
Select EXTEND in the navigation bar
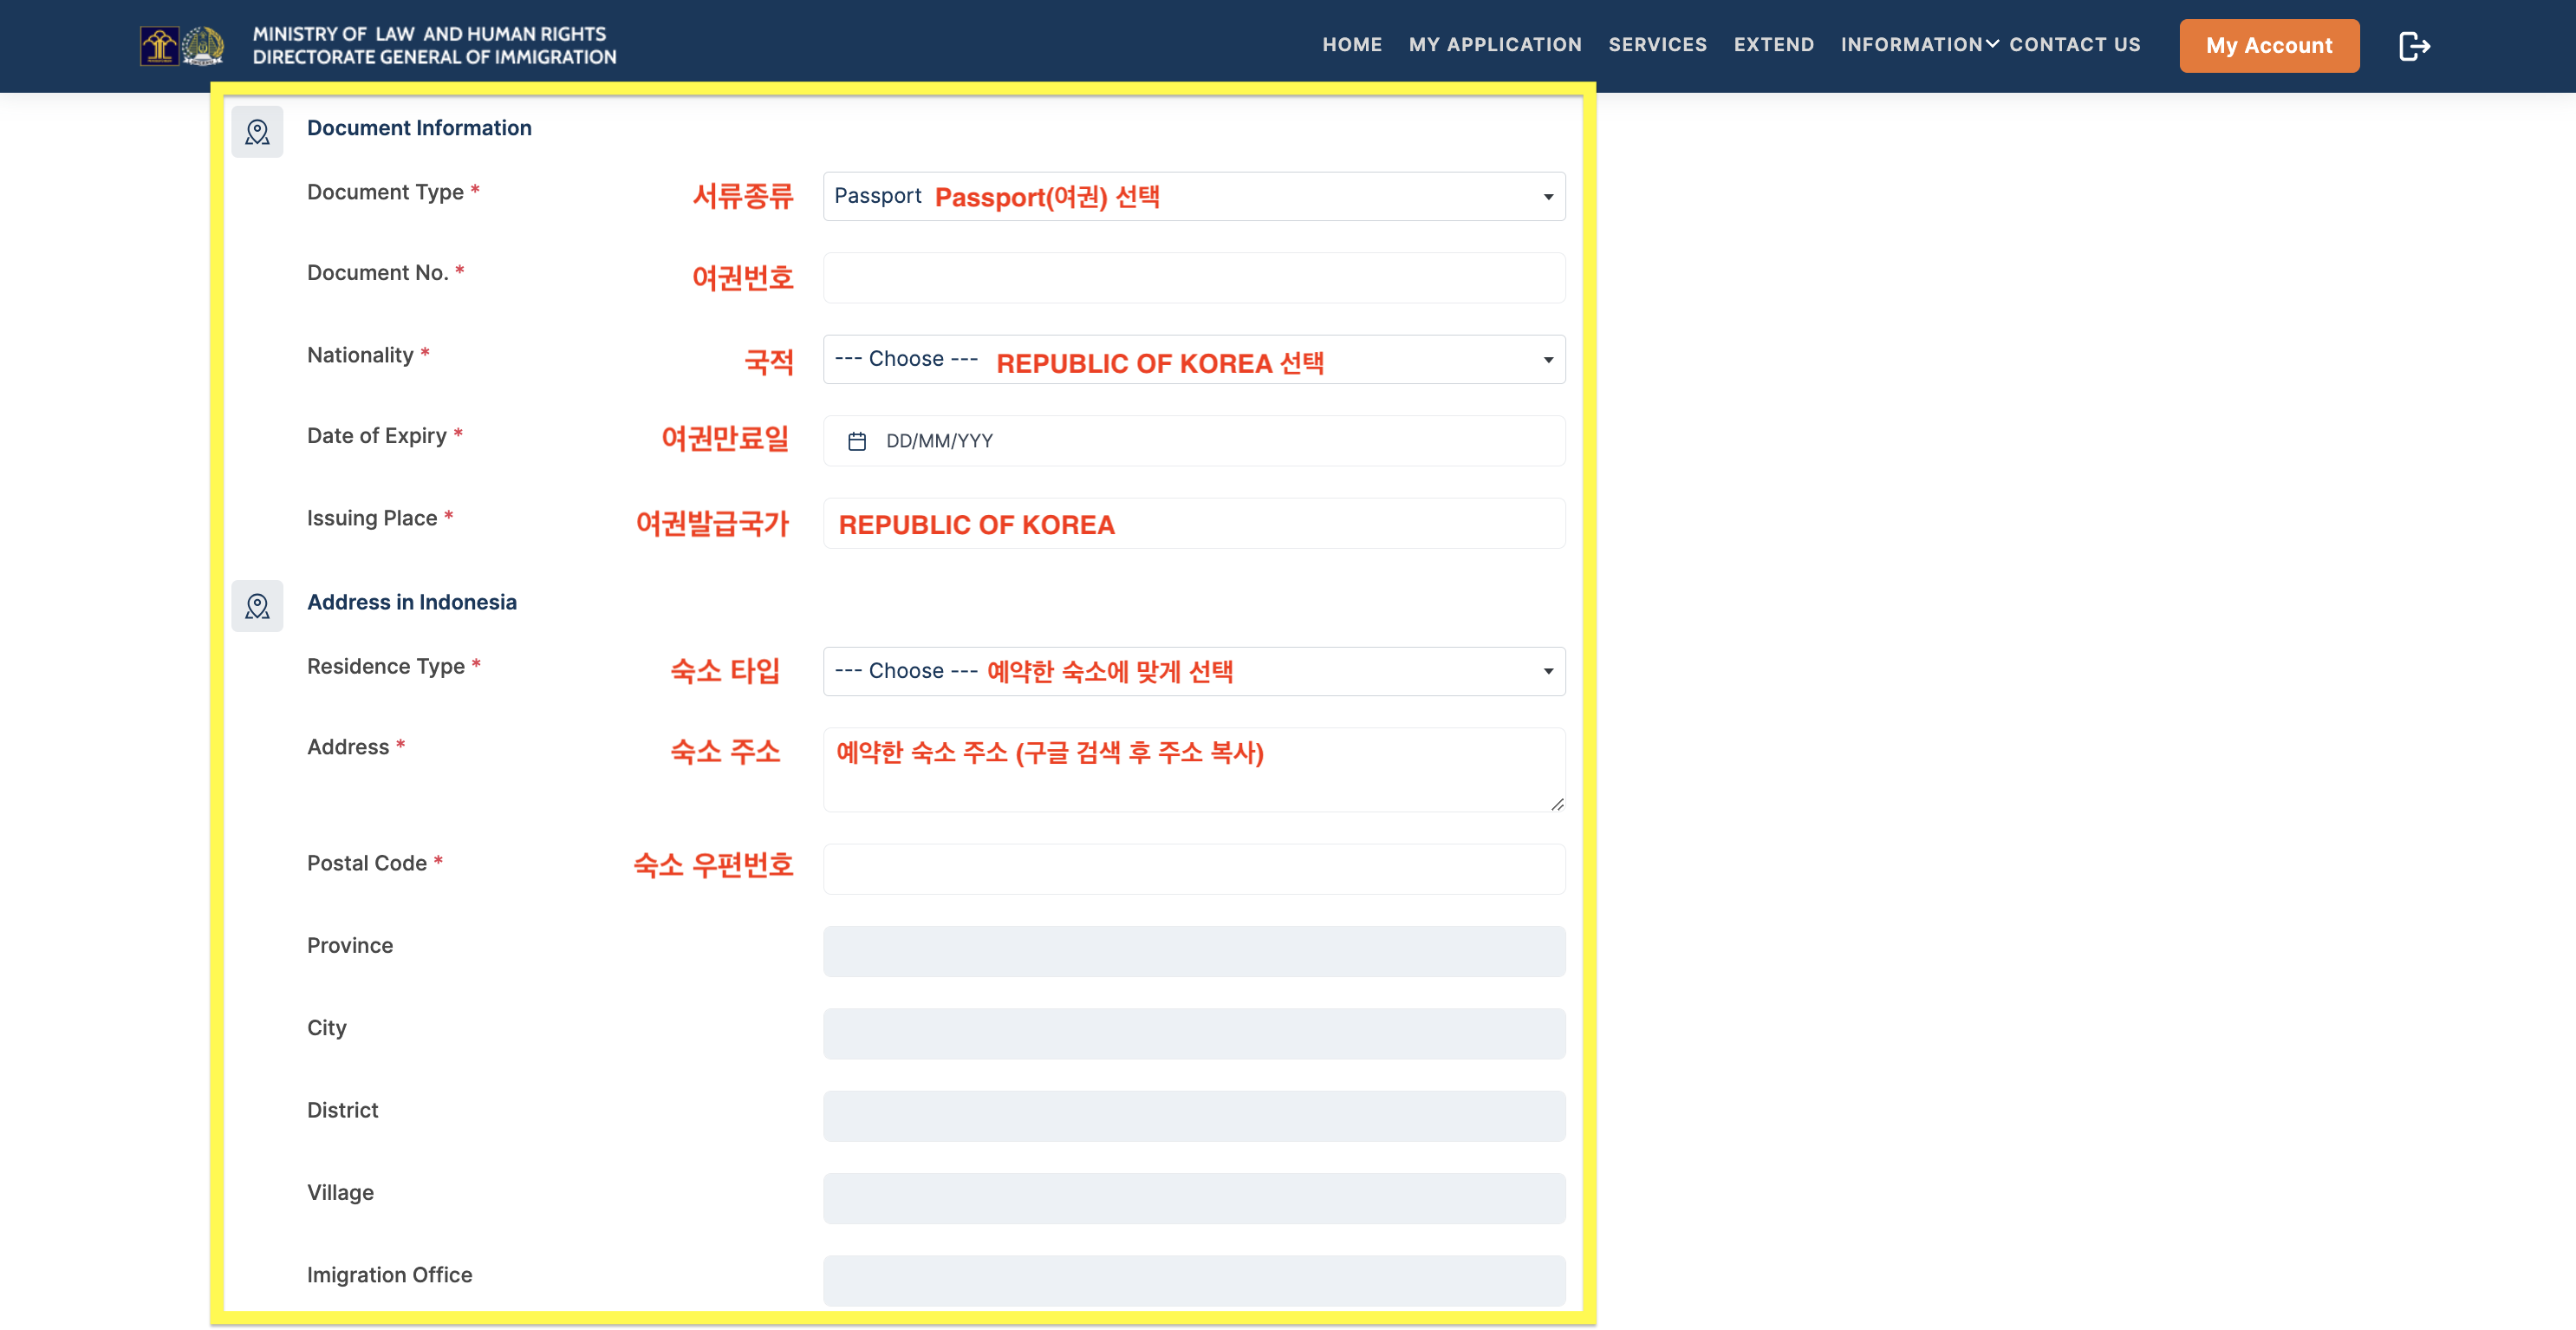click(1773, 45)
